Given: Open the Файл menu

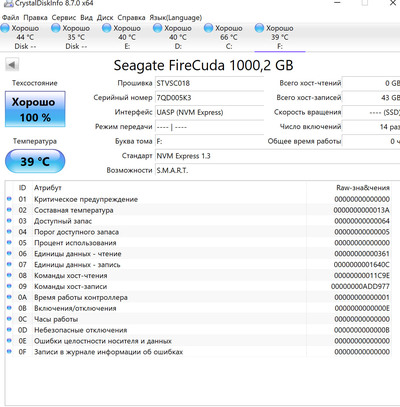Looking at the screenshot, I should [10, 17].
